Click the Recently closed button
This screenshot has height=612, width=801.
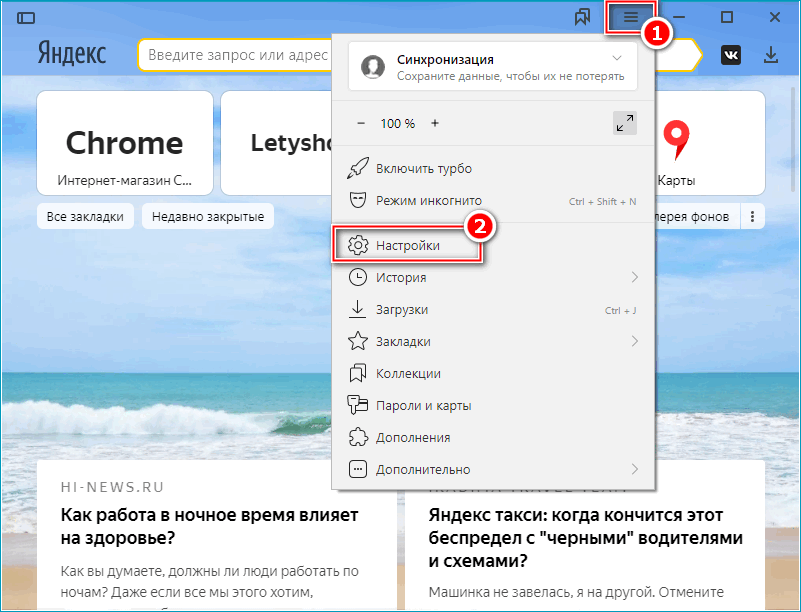208,217
